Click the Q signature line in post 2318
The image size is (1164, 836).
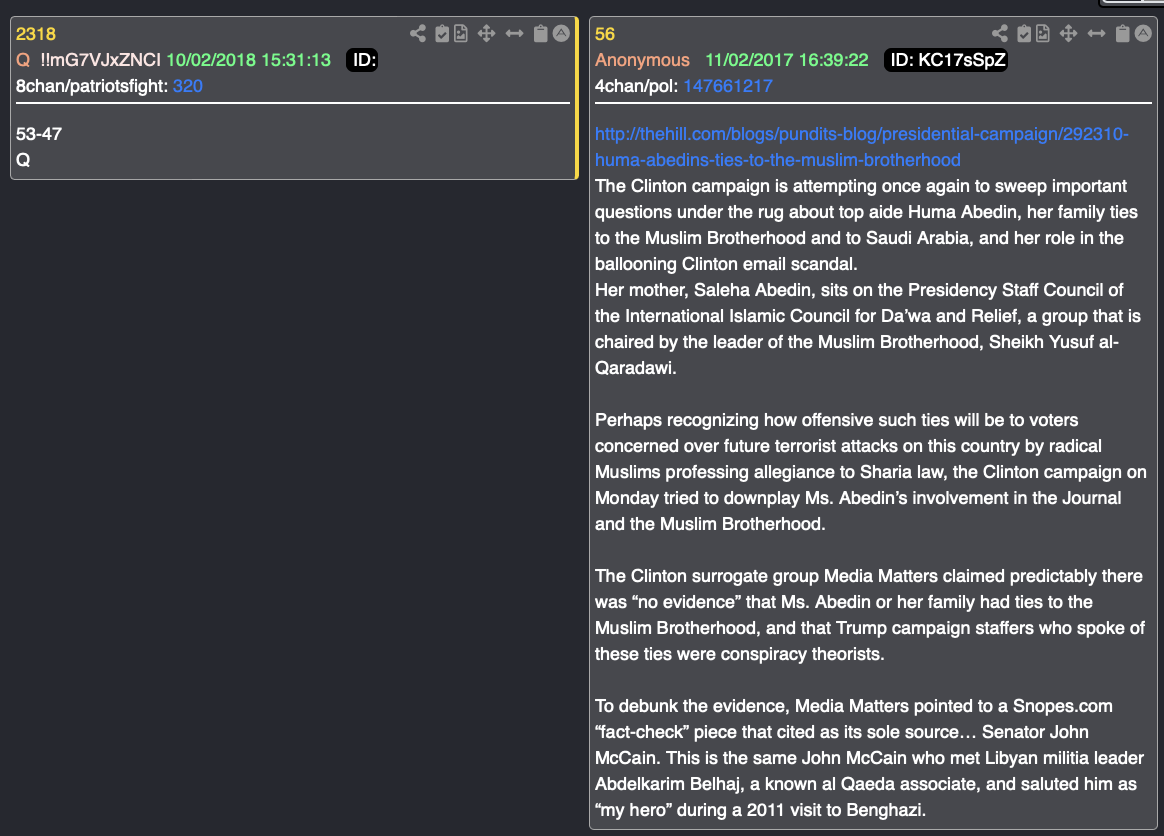point(23,160)
